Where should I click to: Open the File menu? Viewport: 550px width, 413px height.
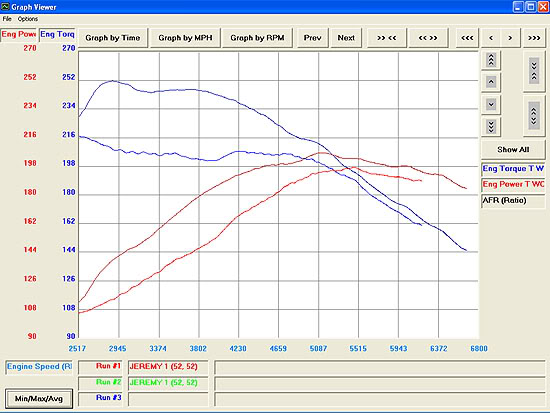click(x=7, y=19)
